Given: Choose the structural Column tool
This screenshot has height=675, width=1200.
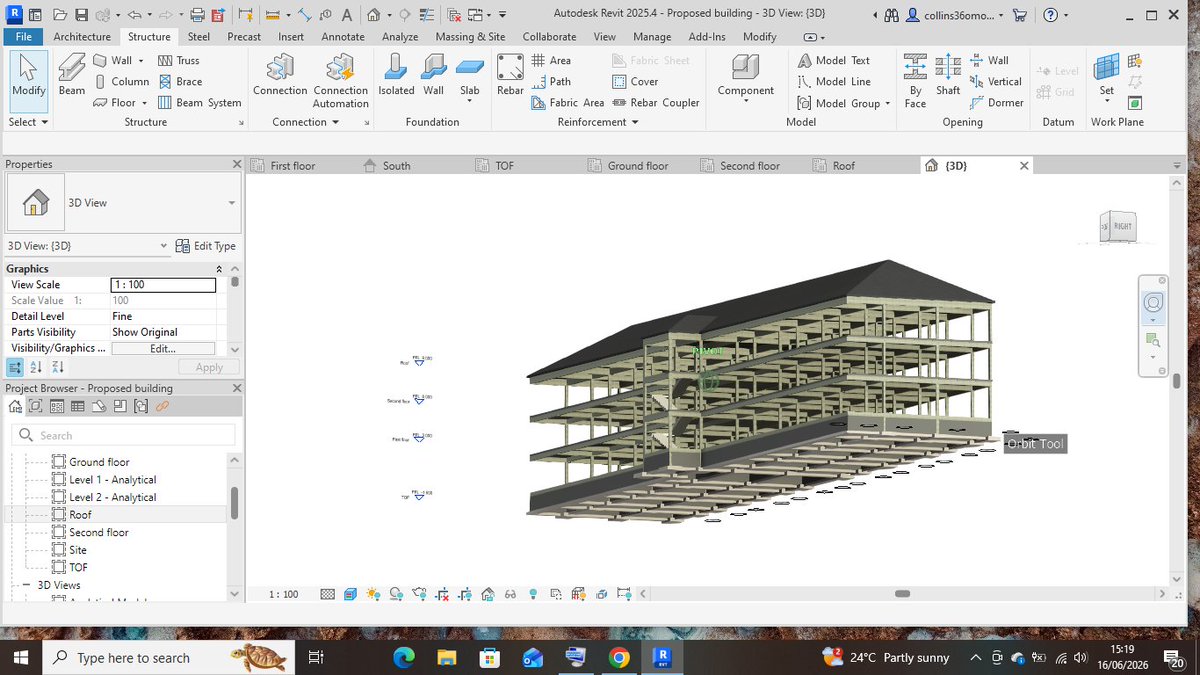Looking at the screenshot, I should [122, 82].
